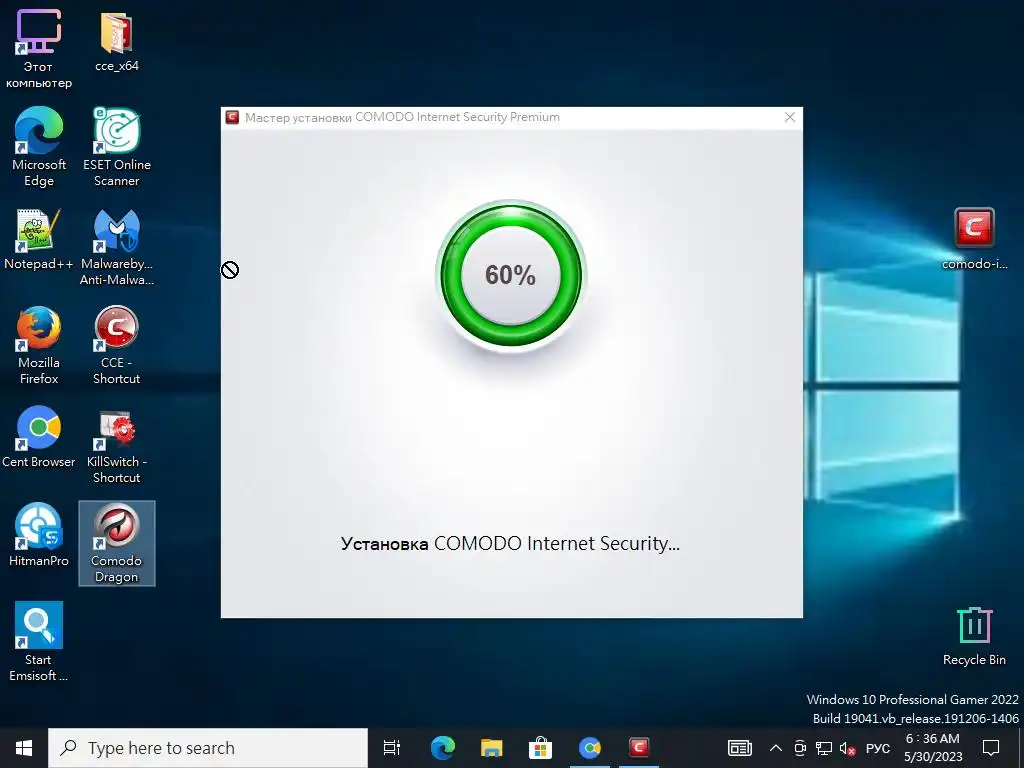Open the network status tray icon

coord(824,748)
